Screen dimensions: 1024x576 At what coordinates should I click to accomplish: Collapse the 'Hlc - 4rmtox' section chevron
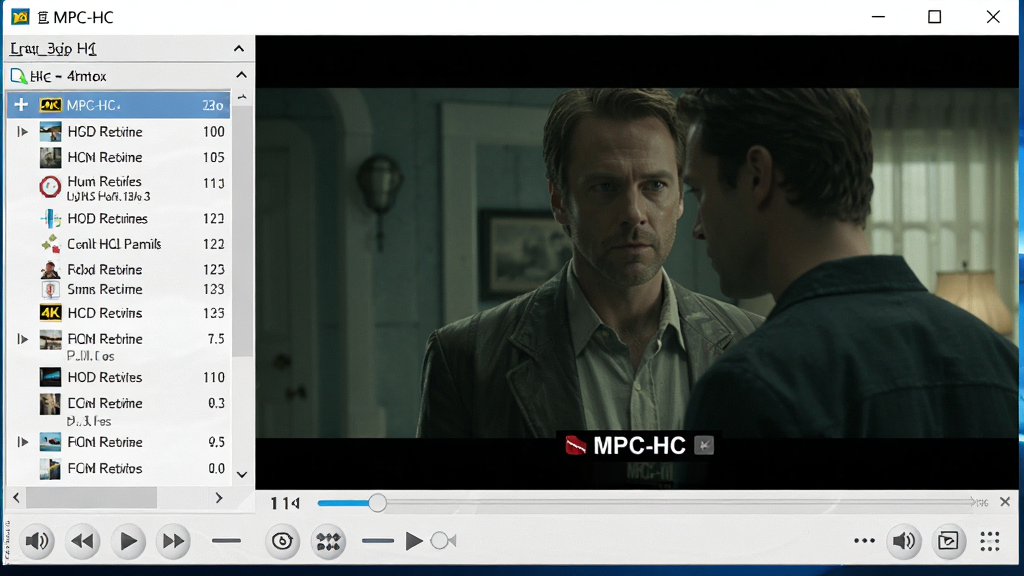241,75
